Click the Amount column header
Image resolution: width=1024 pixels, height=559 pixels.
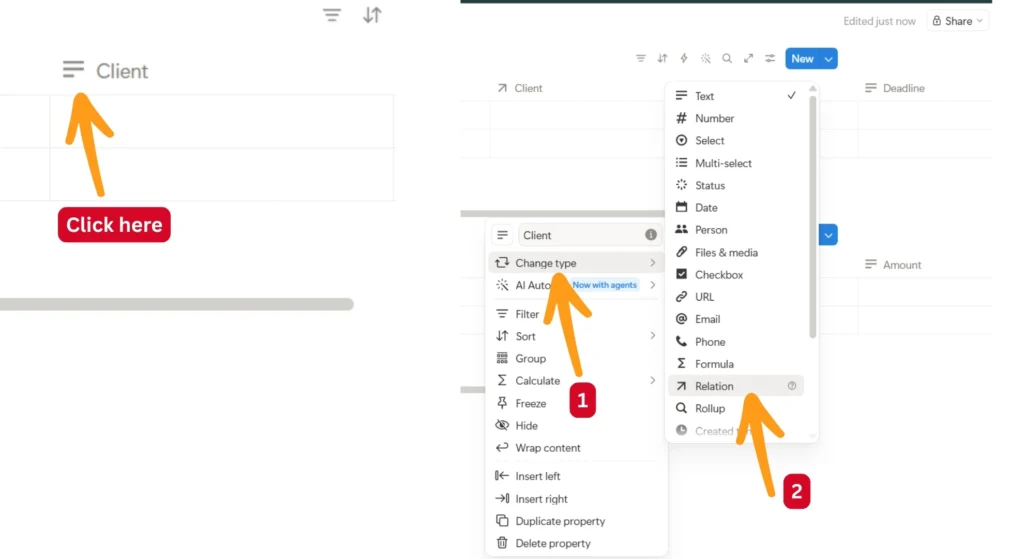tap(893, 264)
